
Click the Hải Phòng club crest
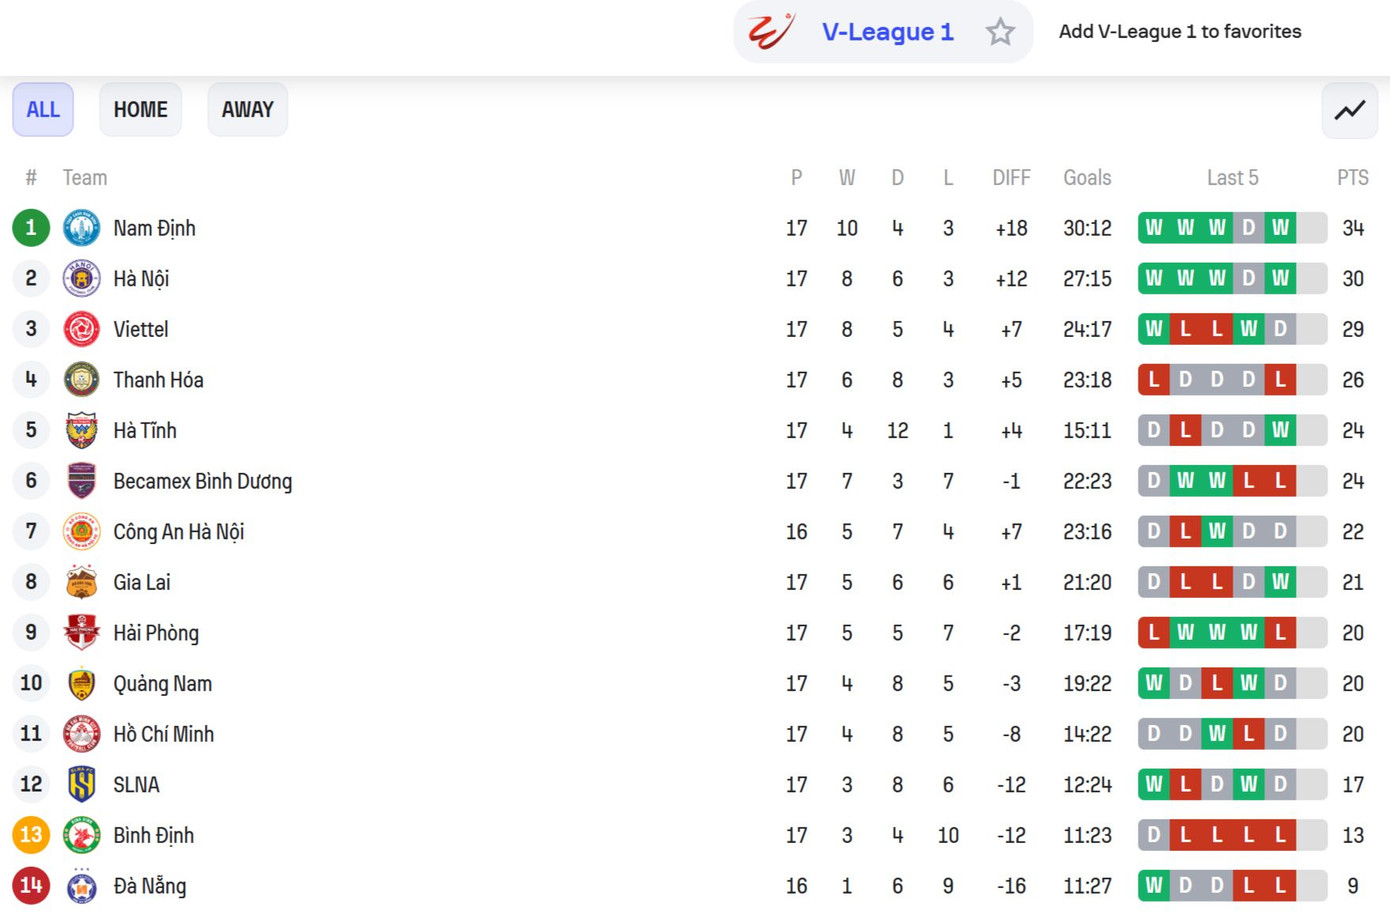[81, 633]
